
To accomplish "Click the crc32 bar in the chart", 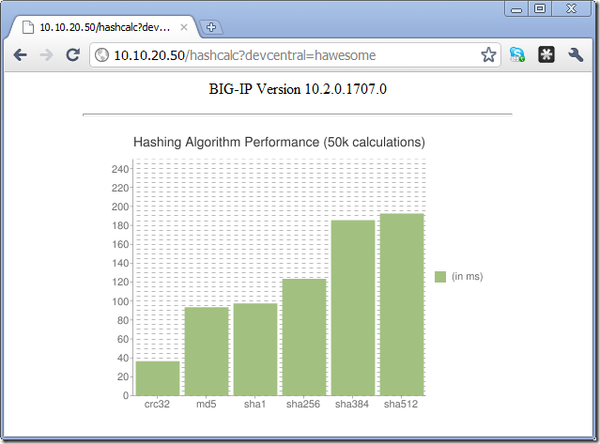I will pyautogui.click(x=158, y=378).
